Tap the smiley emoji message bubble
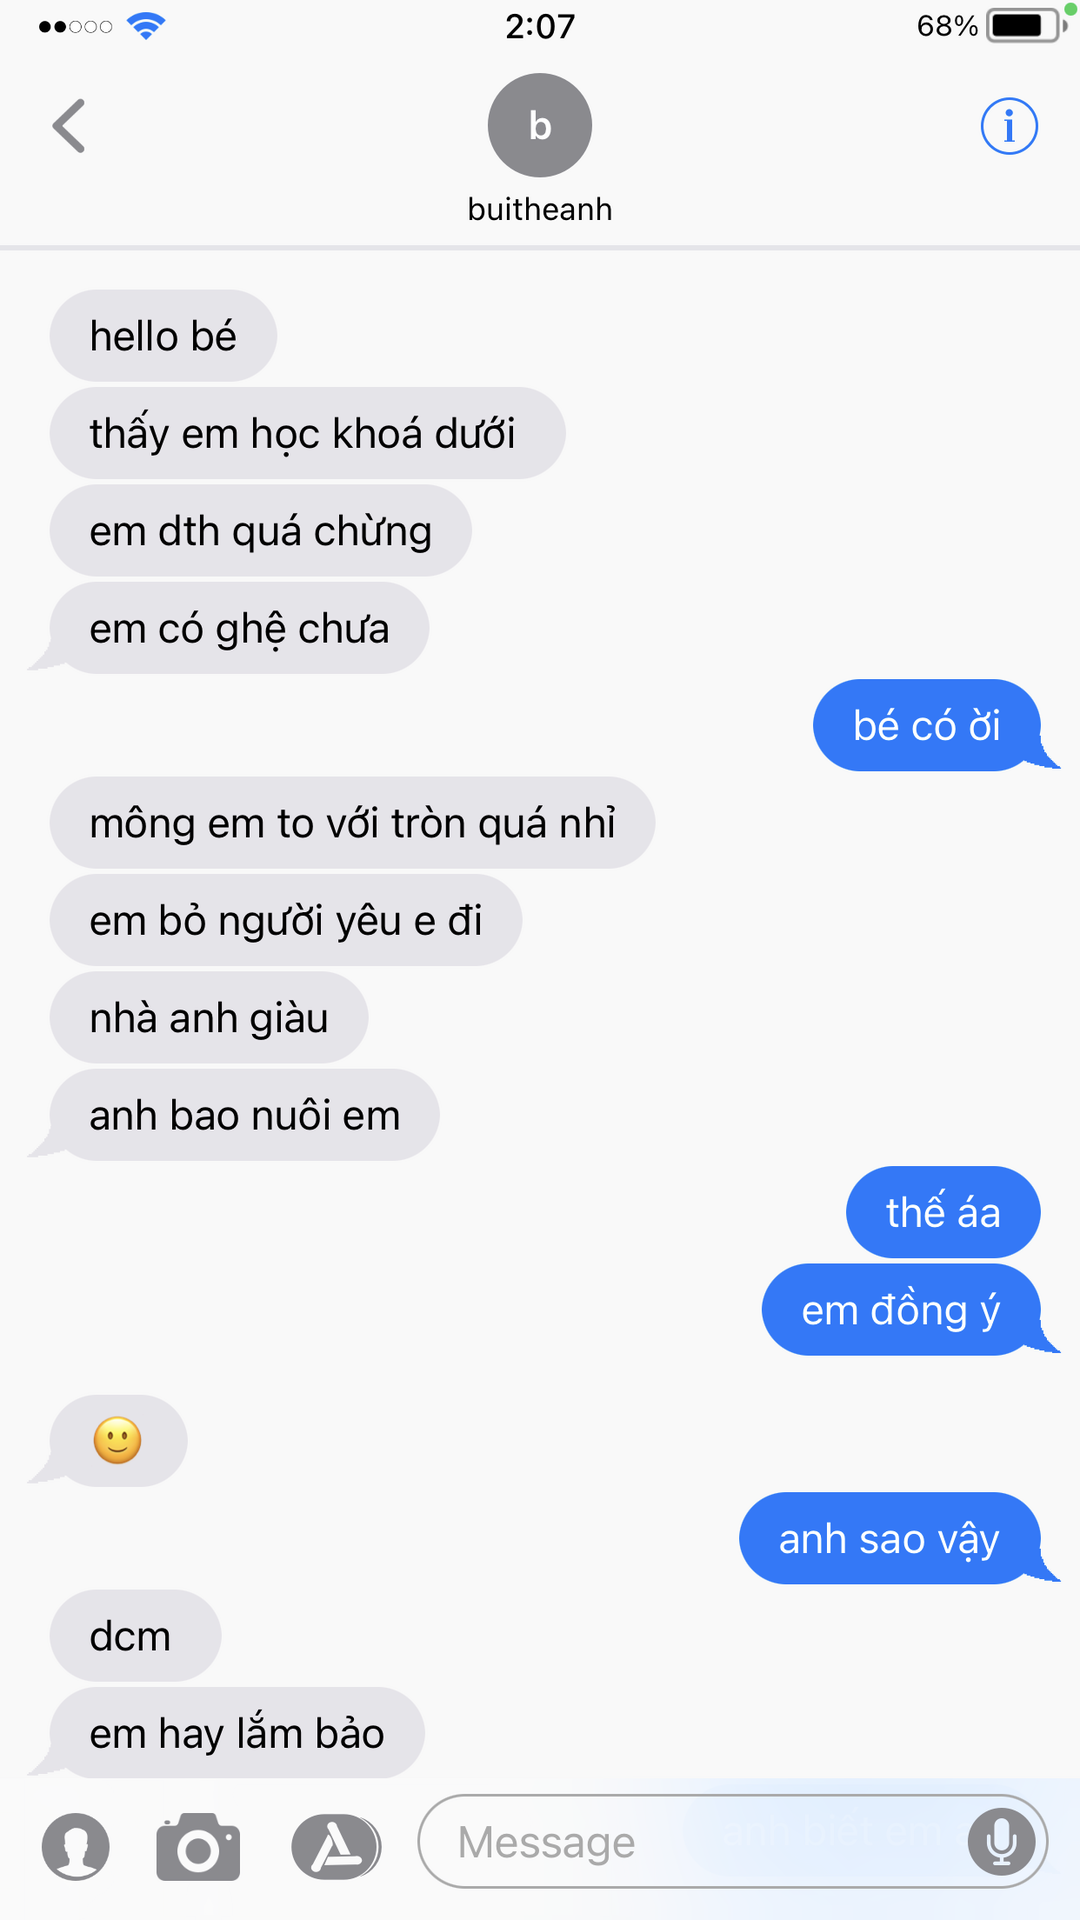 pyautogui.click(x=118, y=1440)
